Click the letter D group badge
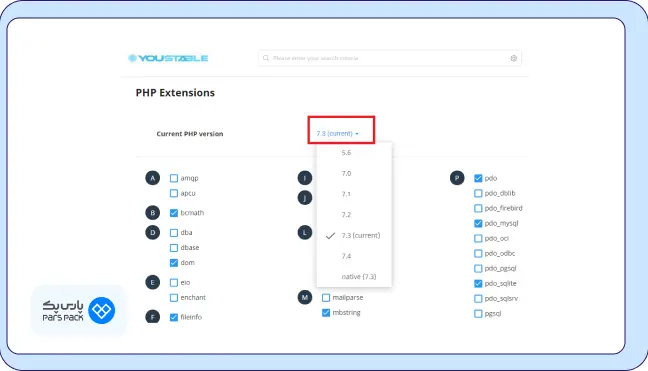Image resolution: width=648 pixels, height=371 pixels. (152, 233)
